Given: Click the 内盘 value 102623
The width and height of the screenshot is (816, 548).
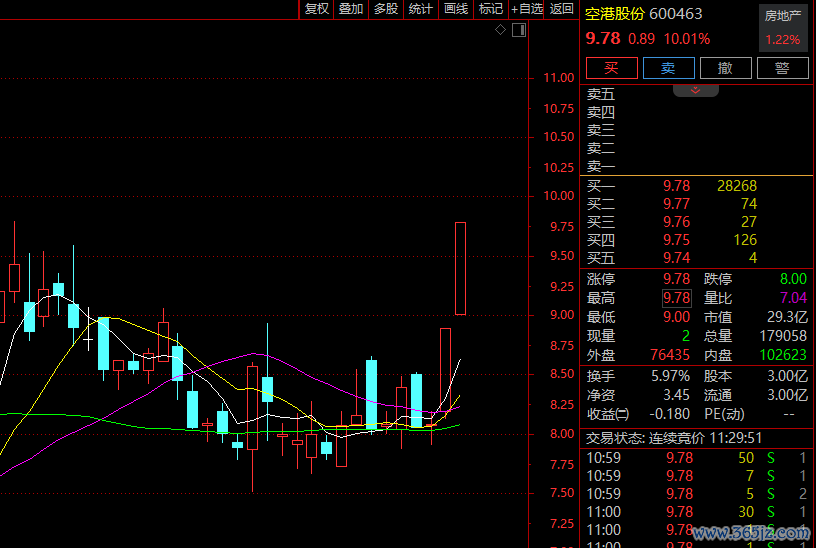Looking at the screenshot, I should [x=783, y=355].
